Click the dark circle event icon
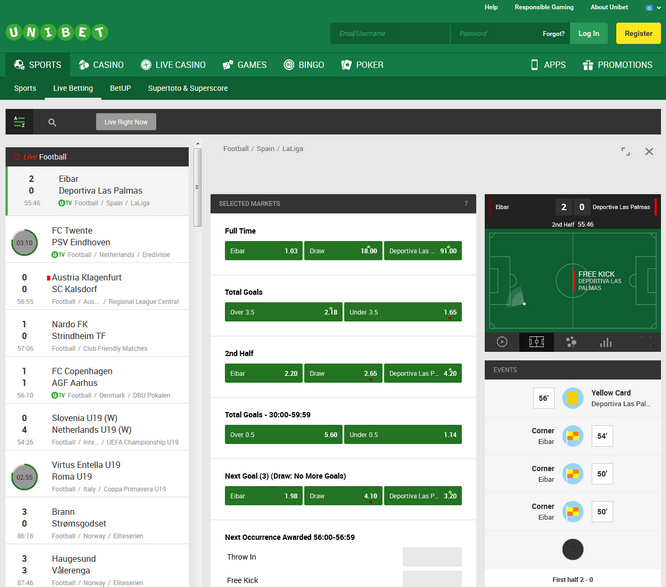666x587 pixels. [x=573, y=549]
